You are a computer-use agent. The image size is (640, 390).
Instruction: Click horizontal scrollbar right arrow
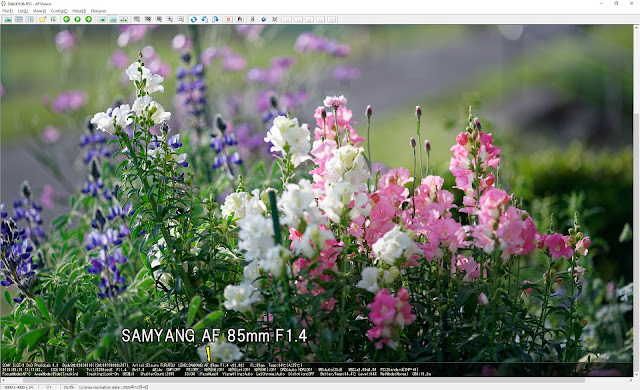(630, 380)
